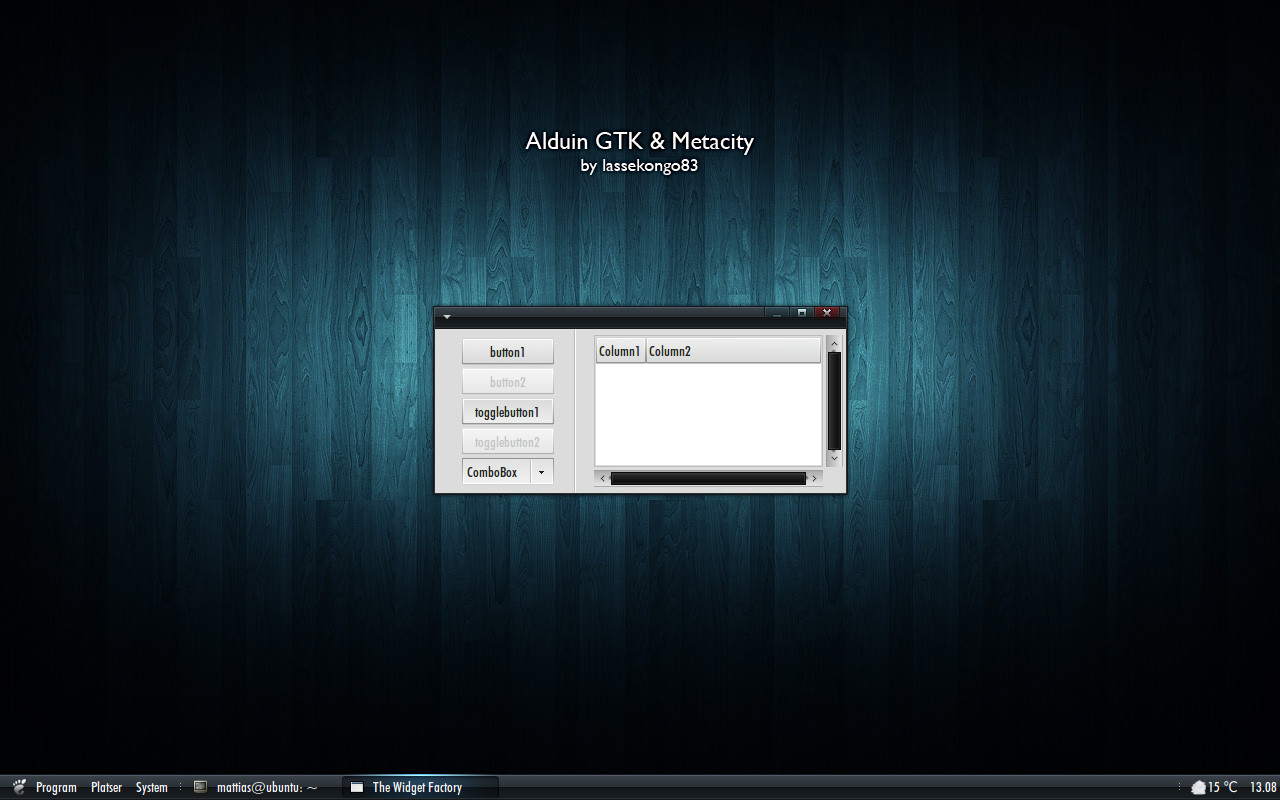Open the Platser menu
Screen dimensions: 1280x800
[106, 787]
